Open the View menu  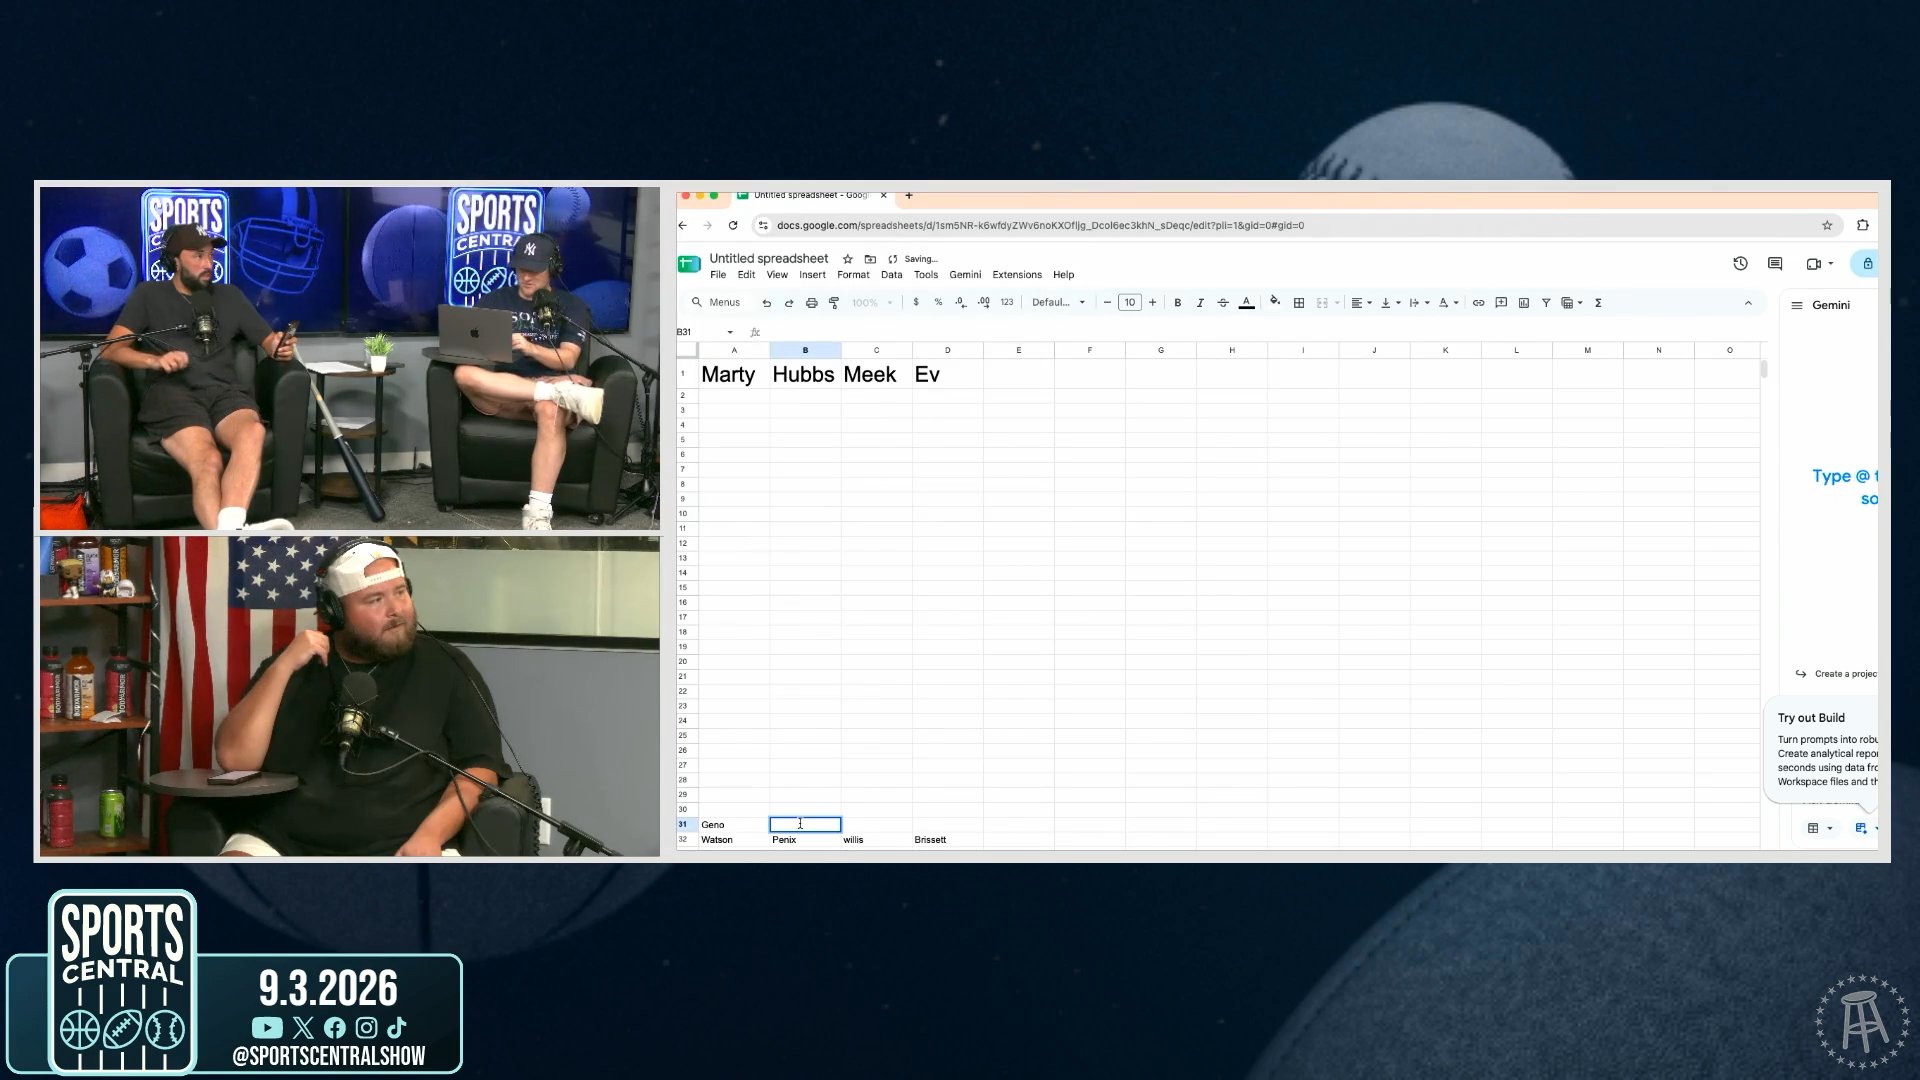pyautogui.click(x=777, y=275)
